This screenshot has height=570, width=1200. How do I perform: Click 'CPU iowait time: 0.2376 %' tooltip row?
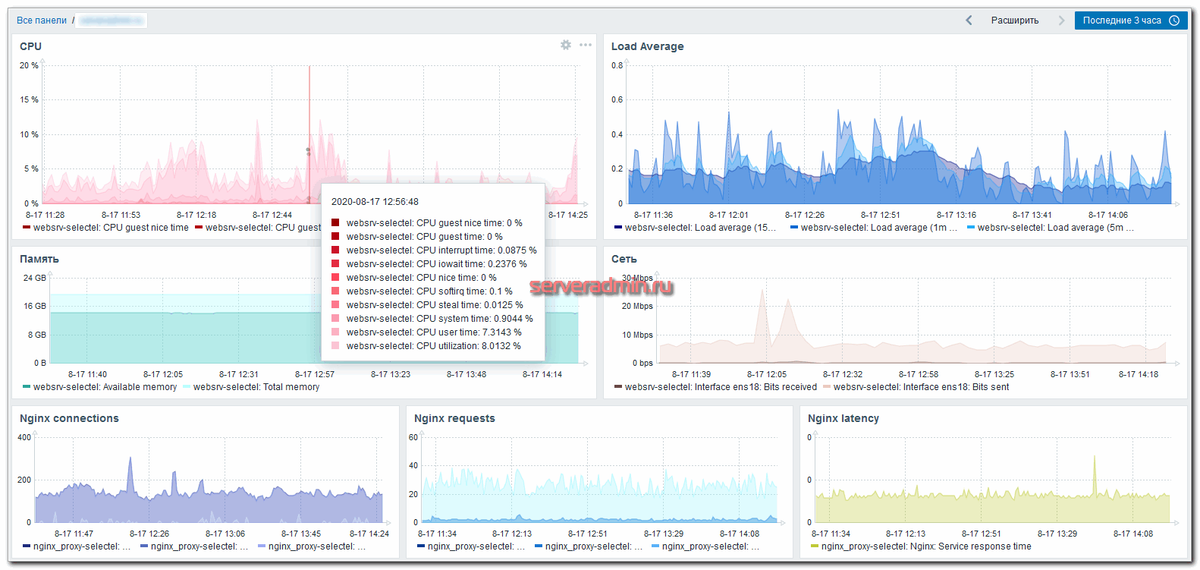pos(430,264)
